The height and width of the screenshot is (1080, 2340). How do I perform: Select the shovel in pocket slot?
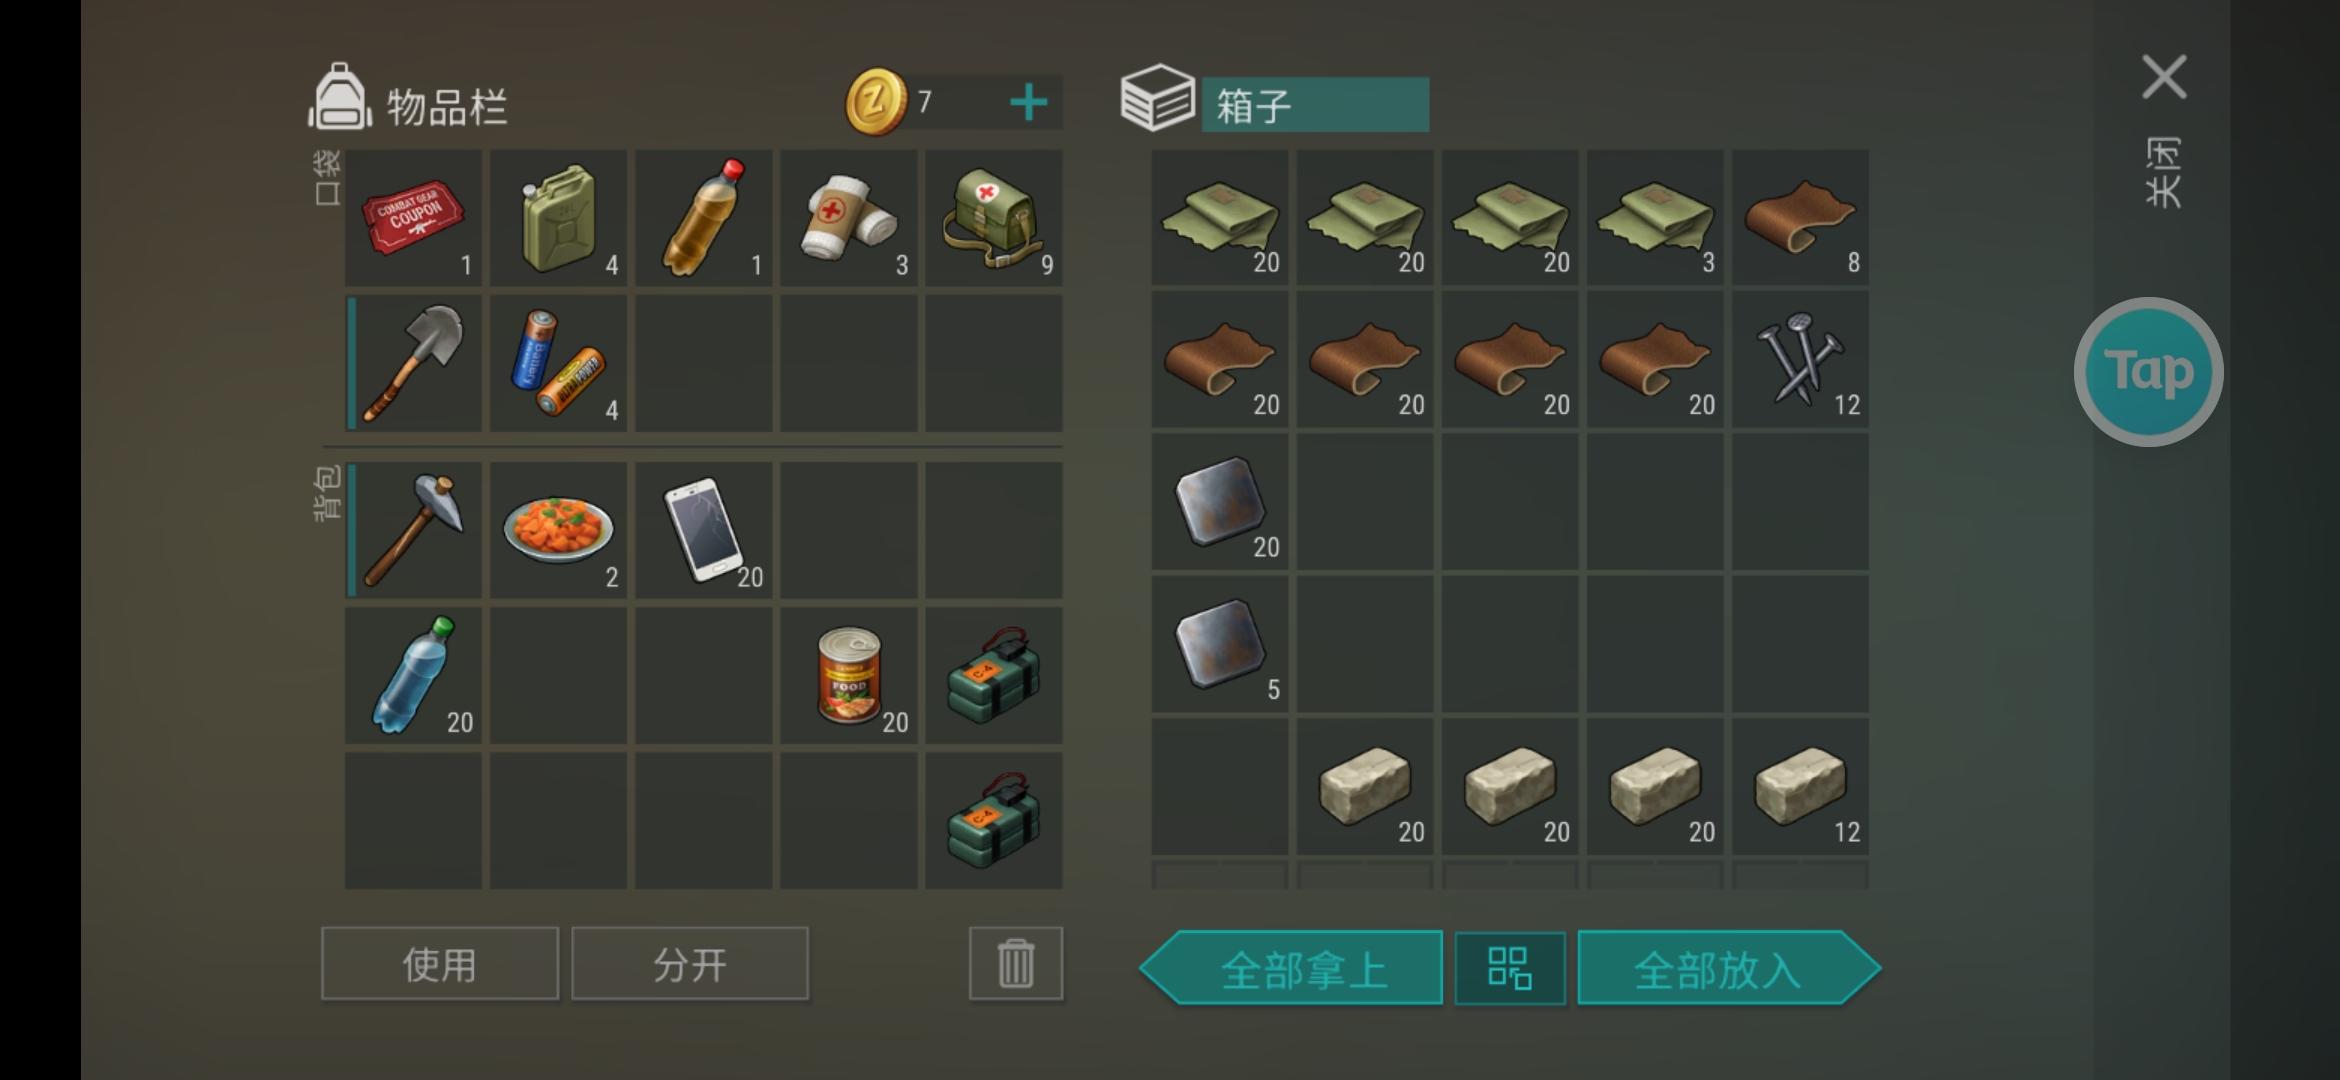[x=413, y=363]
